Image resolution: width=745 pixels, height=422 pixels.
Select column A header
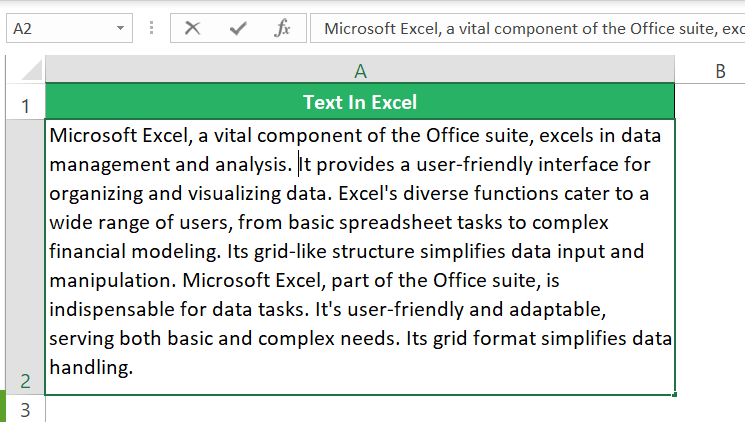pos(360,70)
